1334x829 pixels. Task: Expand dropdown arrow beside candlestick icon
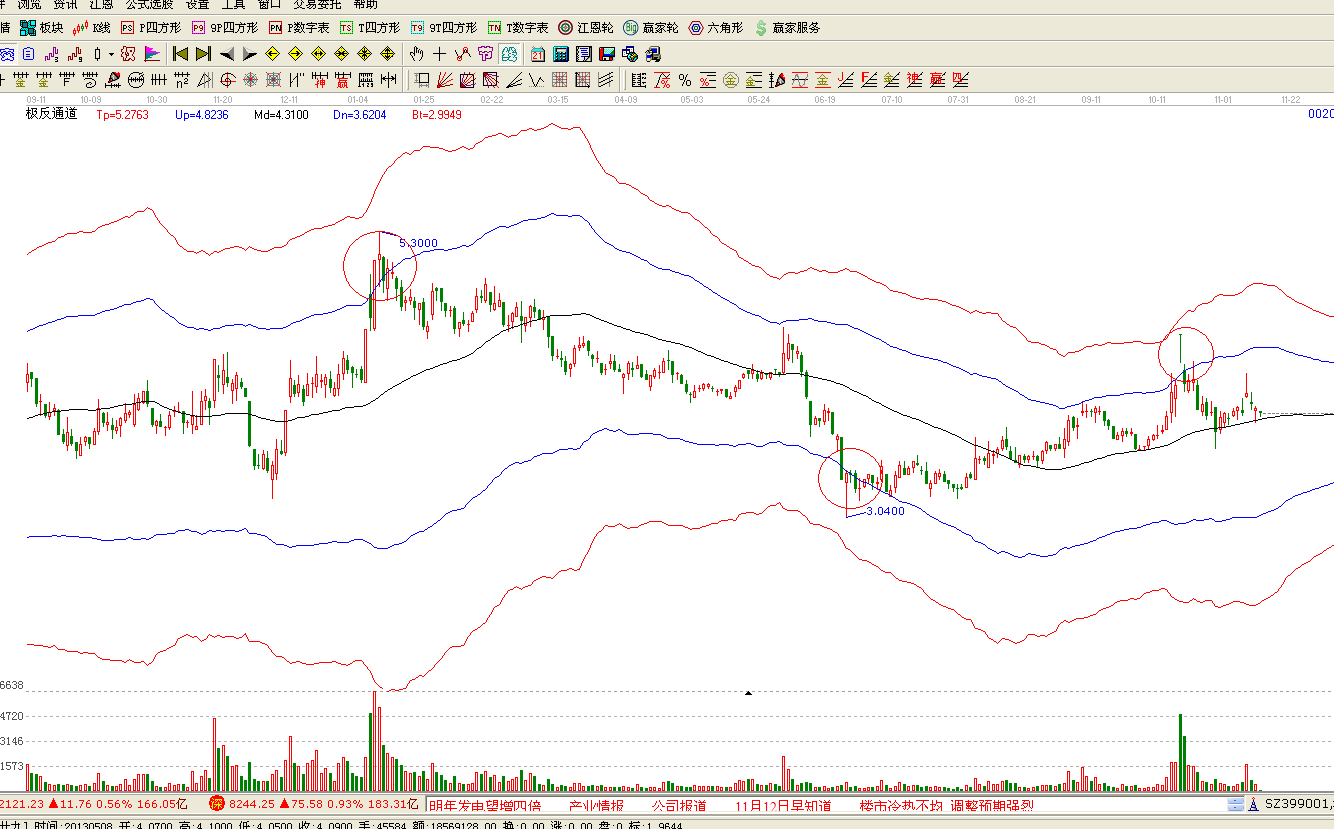(110, 54)
